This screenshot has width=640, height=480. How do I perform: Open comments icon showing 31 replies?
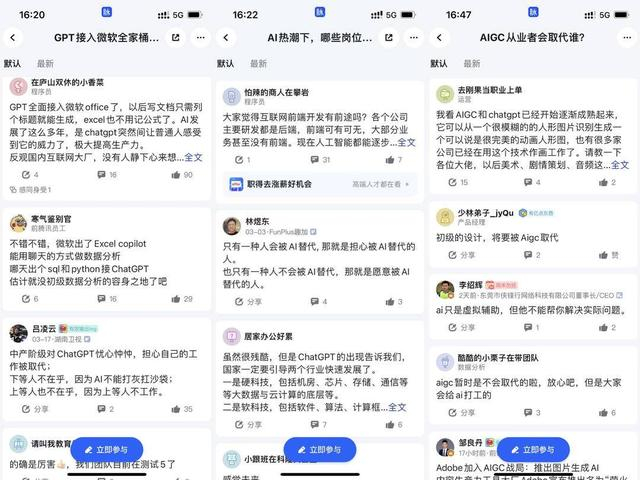point(320,160)
